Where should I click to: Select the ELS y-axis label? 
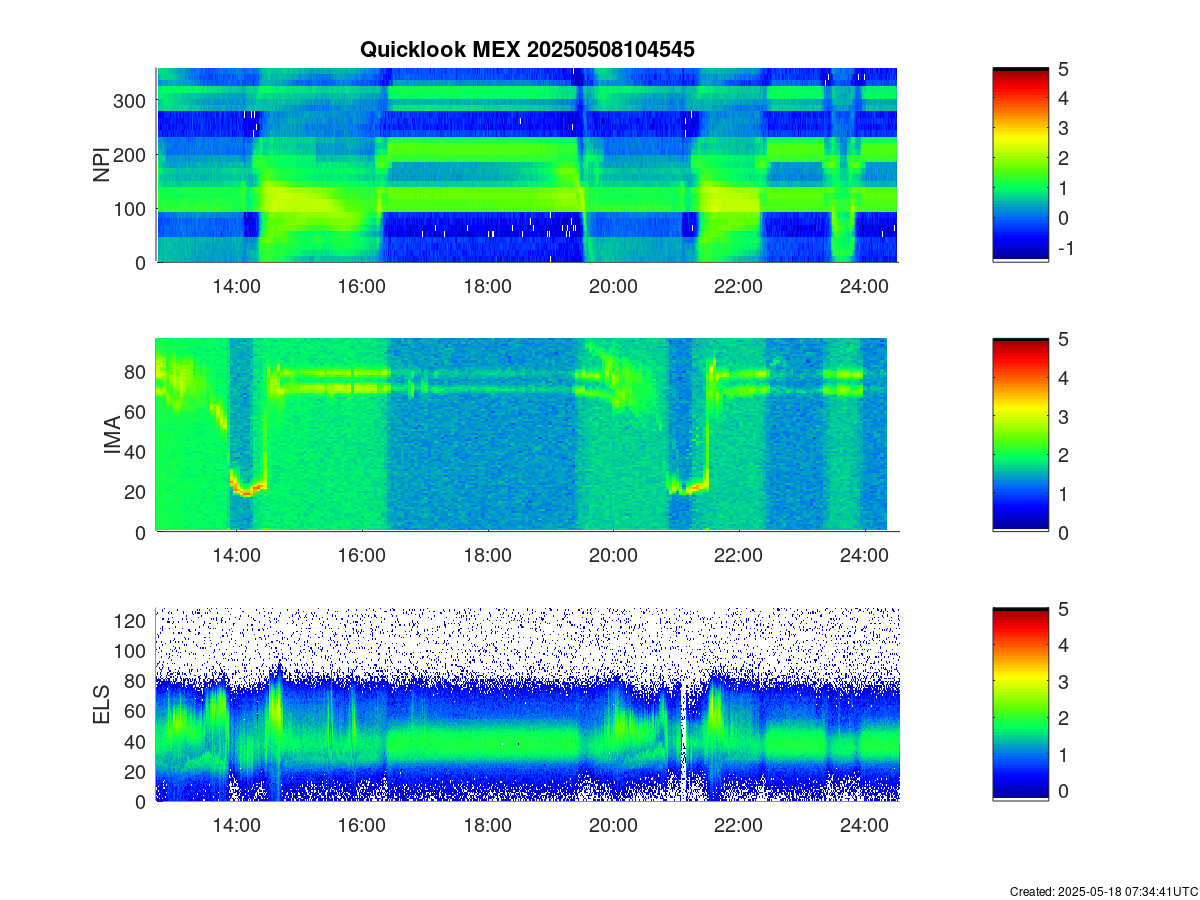click(101, 705)
